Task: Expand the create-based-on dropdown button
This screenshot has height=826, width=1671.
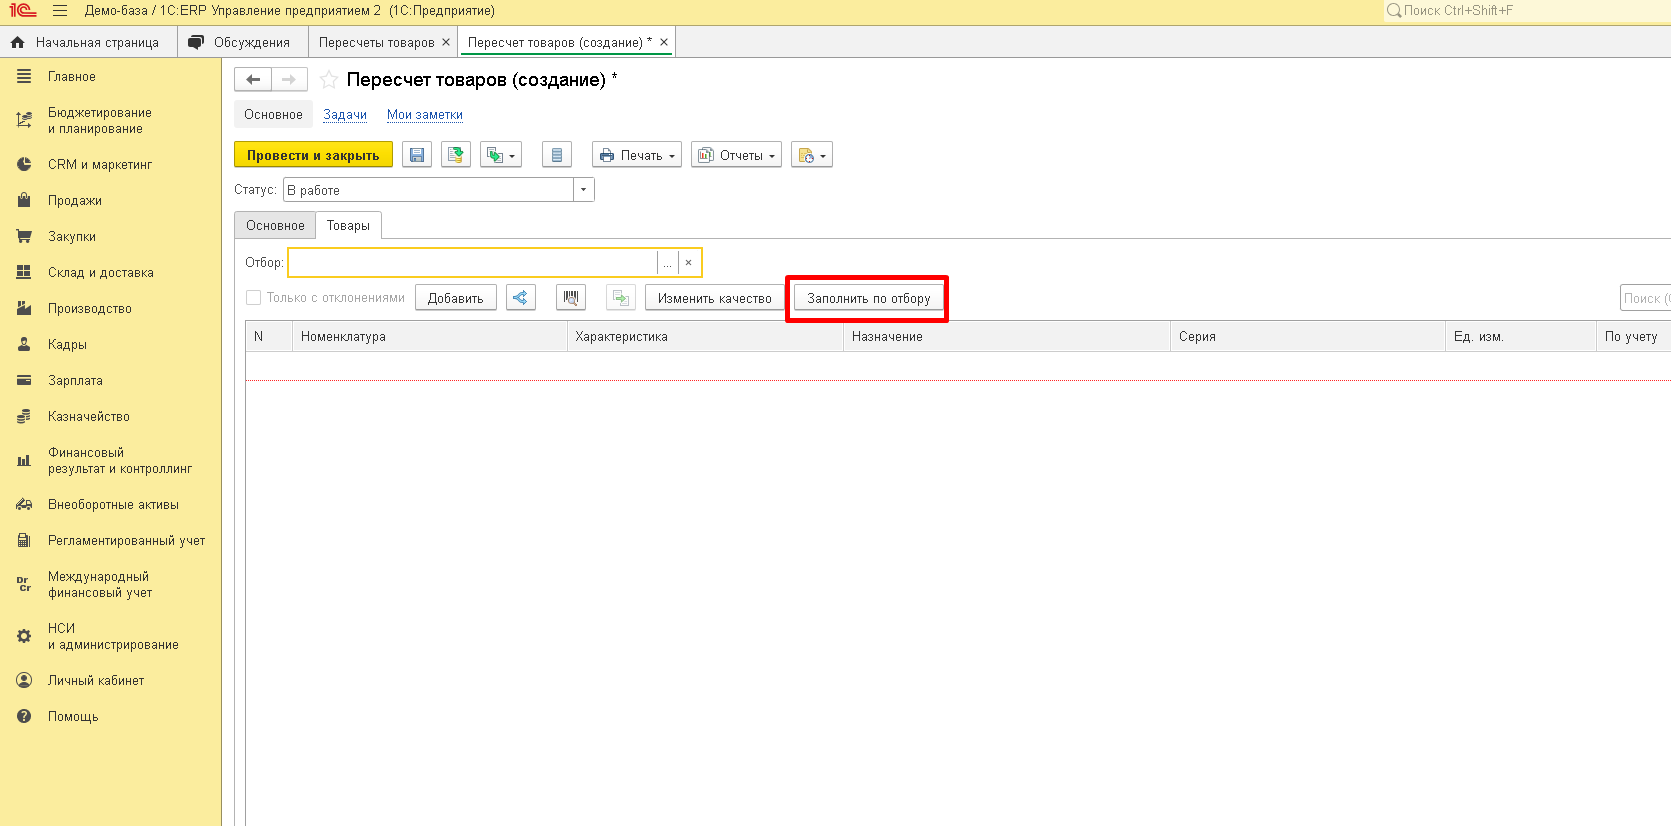Action: [501, 155]
